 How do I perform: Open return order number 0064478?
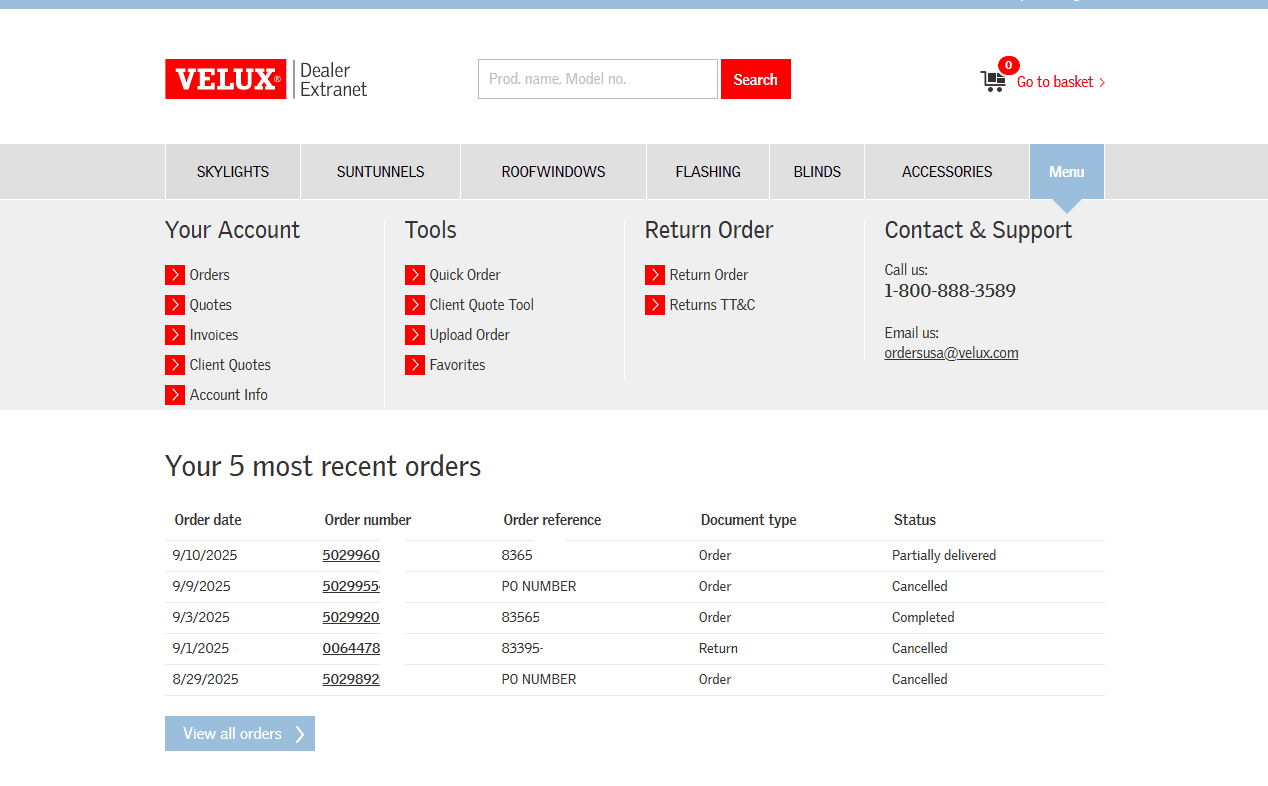(x=351, y=648)
